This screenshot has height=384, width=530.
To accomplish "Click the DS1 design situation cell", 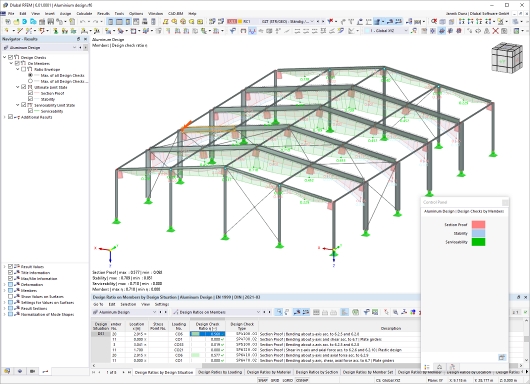I will coord(101,334).
